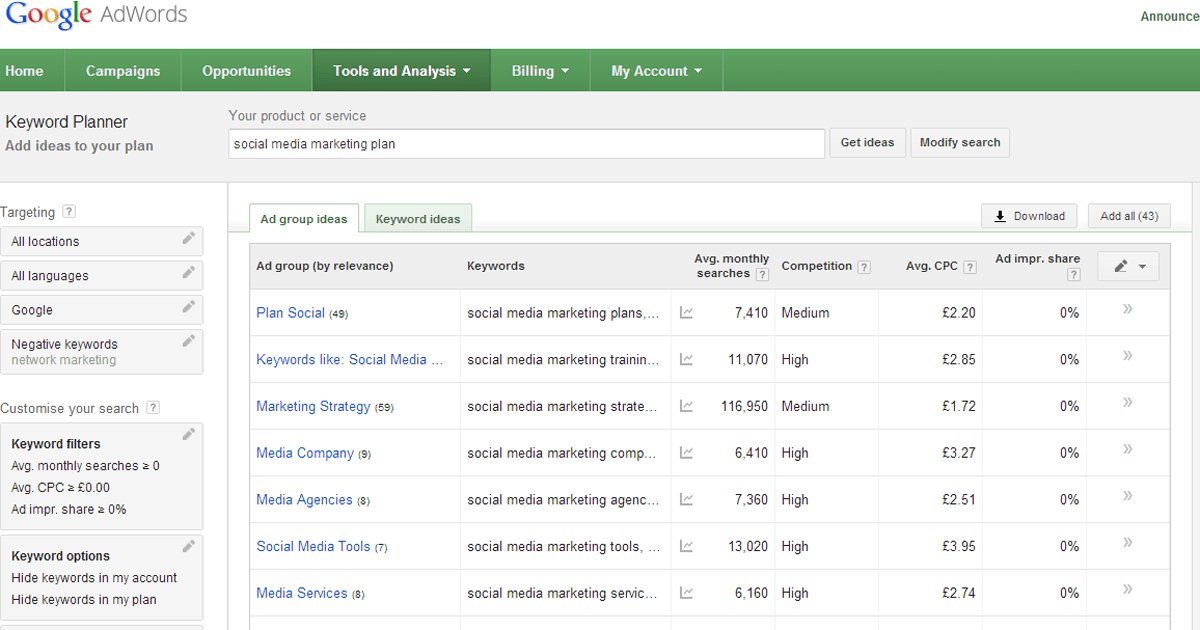Open the pencil column-edit dropdown
The width and height of the screenshot is (1200, 630).
point(1128,266)
